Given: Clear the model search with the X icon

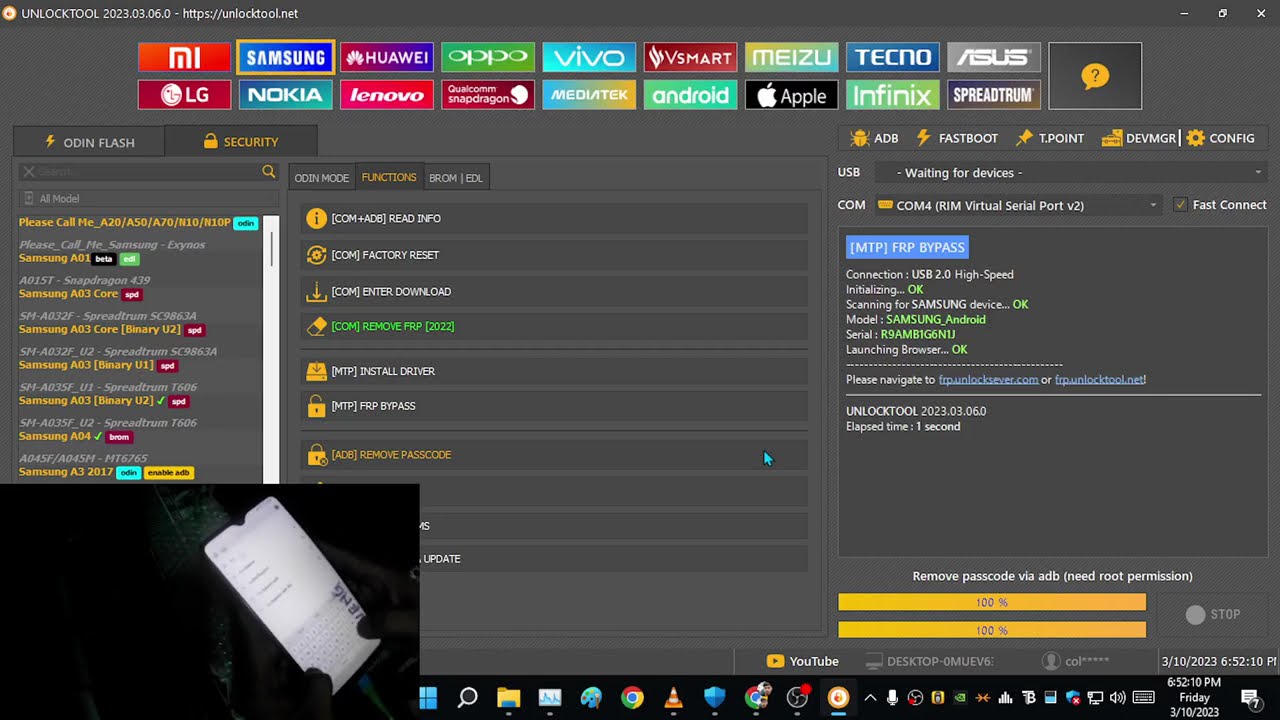Looking at the screenshot, I should tap(29, 172).
